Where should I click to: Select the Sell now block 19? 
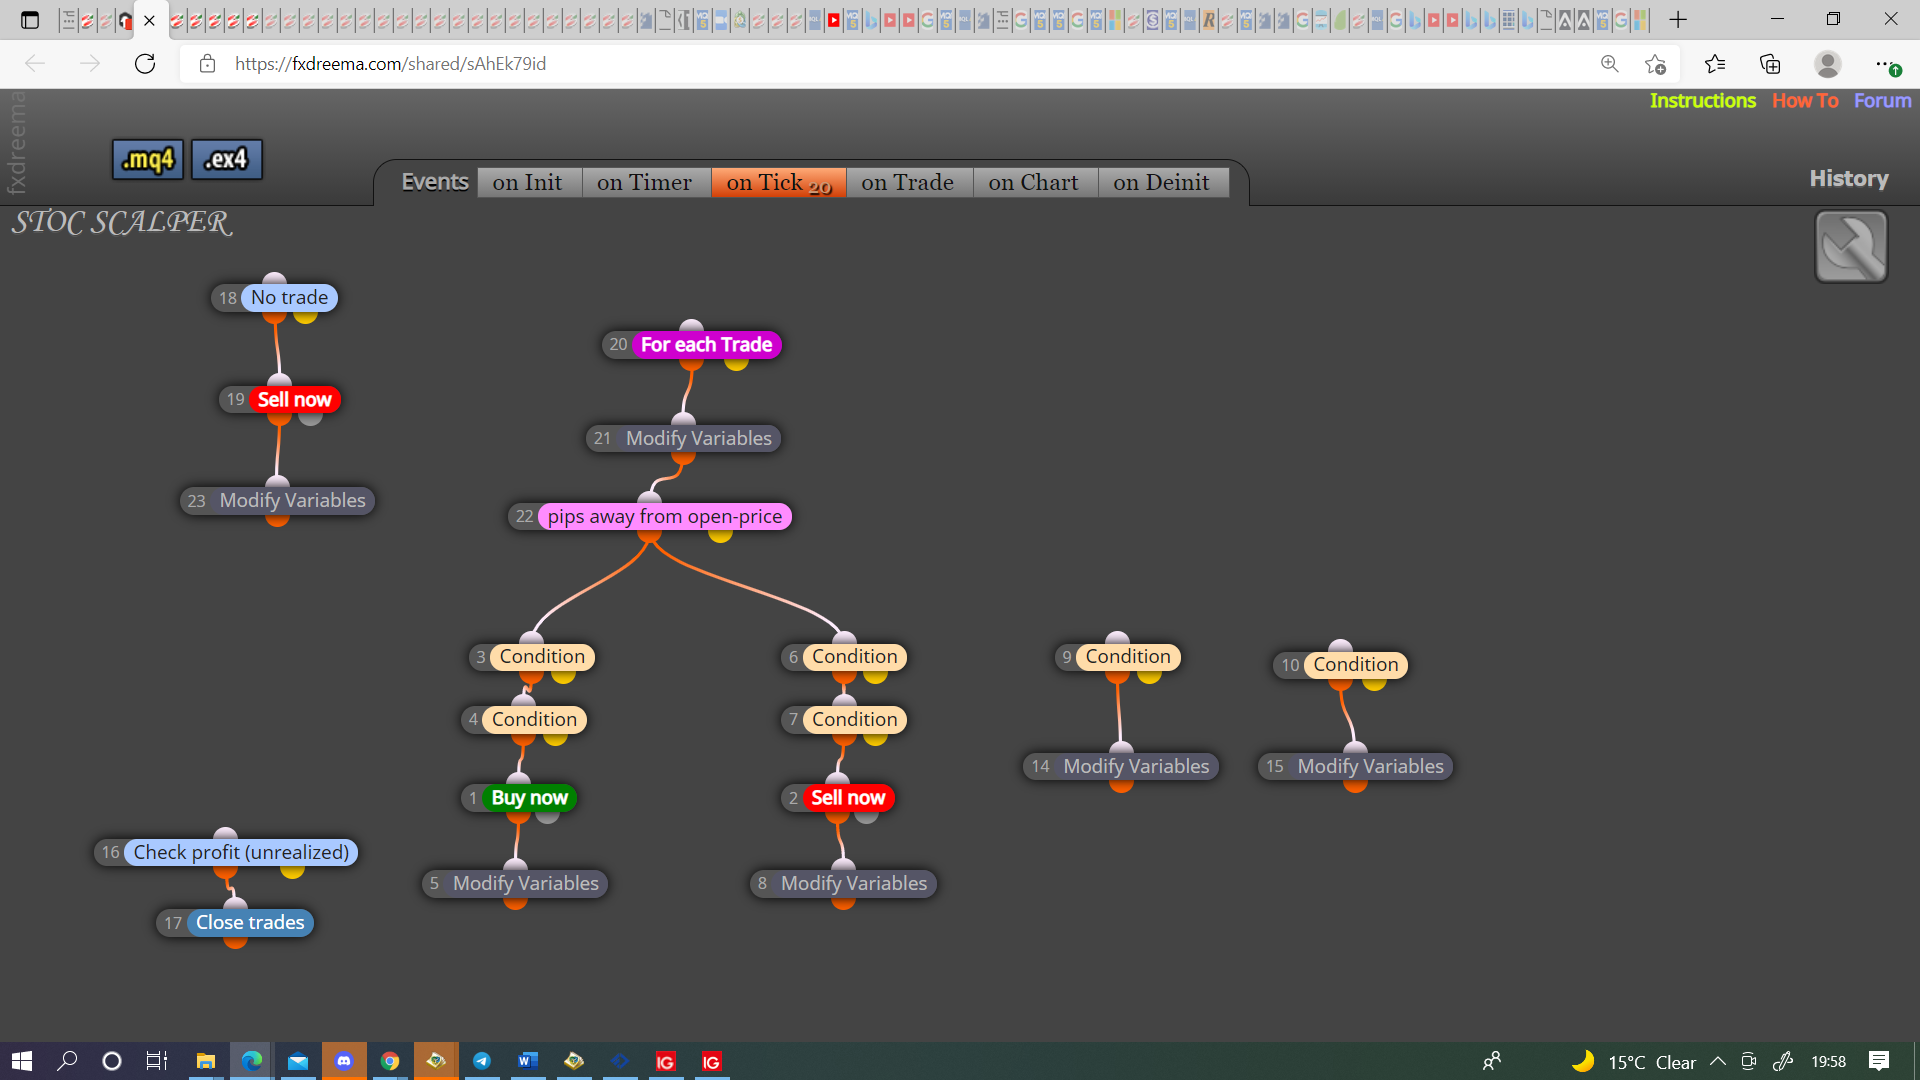click(280, 400)
